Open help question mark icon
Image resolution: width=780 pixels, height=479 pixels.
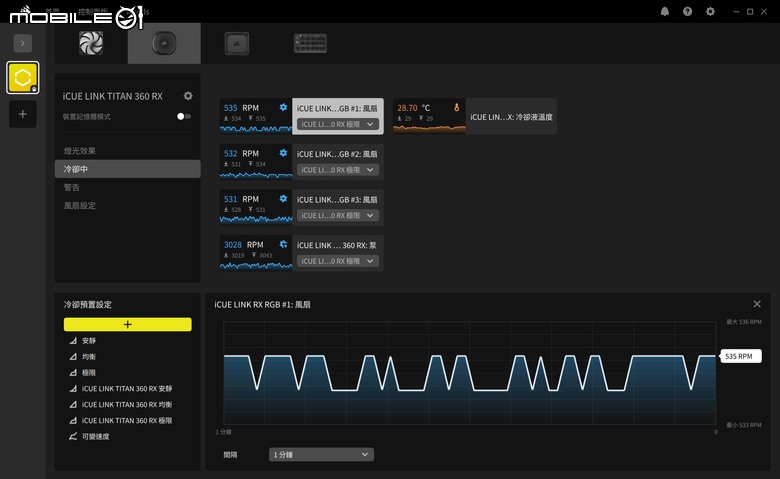click(687, 11)
